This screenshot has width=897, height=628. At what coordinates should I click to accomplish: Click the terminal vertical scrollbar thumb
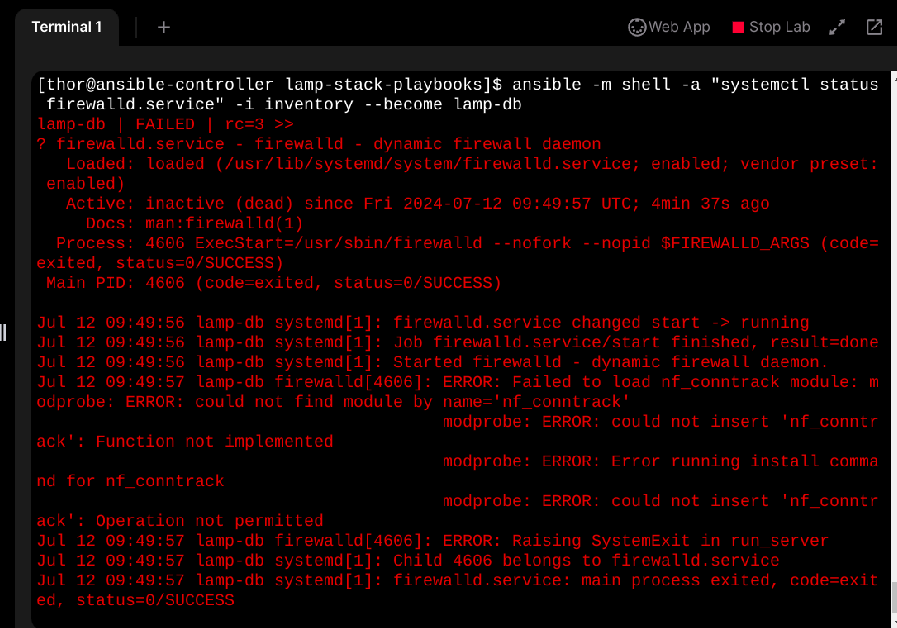click(x=893, y=598)
